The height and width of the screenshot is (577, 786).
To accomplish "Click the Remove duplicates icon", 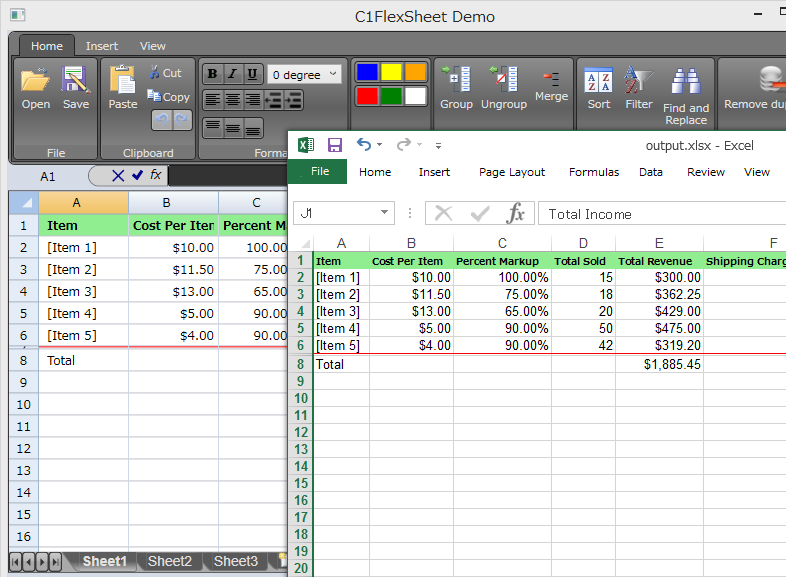I will (771, 79).
